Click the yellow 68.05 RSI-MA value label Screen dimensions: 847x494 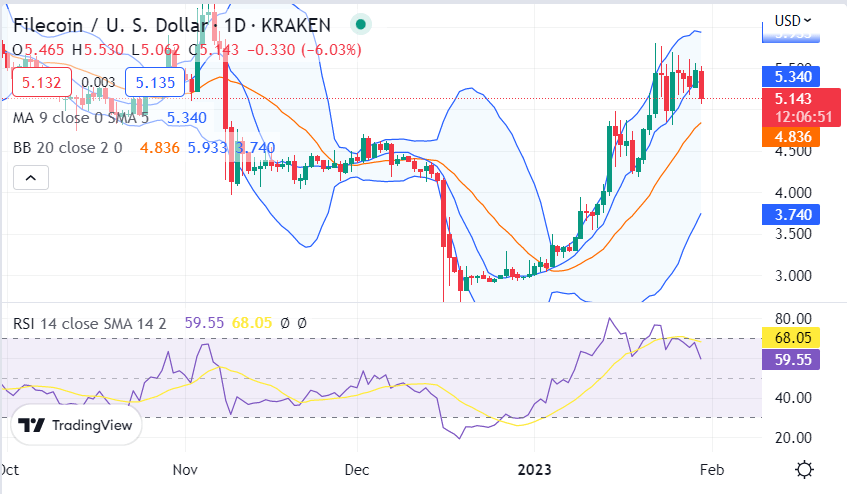point(791,337)
